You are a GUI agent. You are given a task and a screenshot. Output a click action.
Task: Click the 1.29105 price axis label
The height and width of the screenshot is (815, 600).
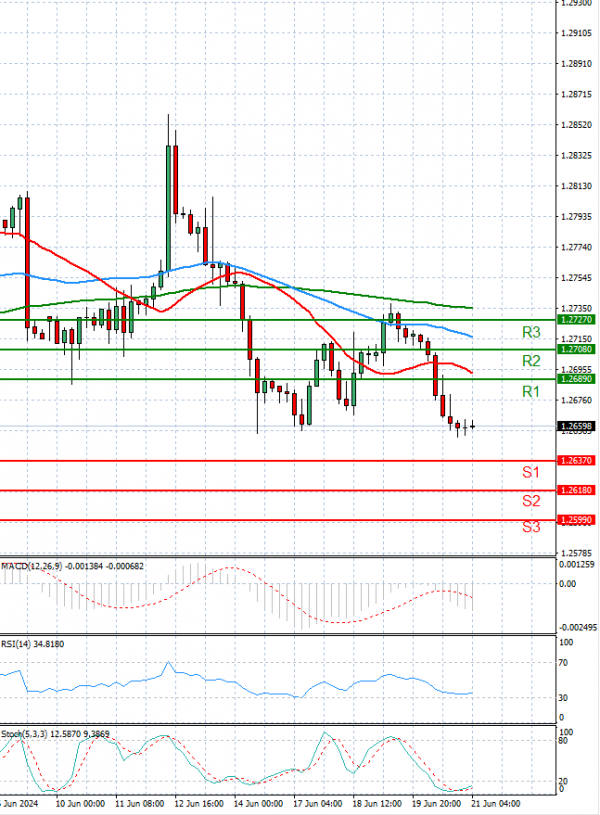point(577,33)
